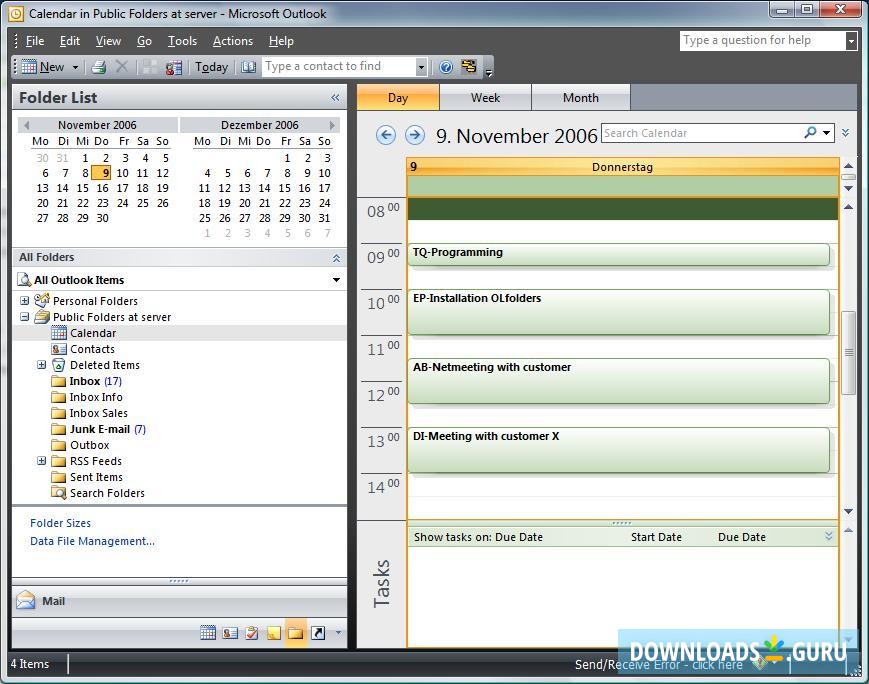The width and height of the screenshot is (869, 684).
Task: Go to next month in date navigator
Action: 333,125
